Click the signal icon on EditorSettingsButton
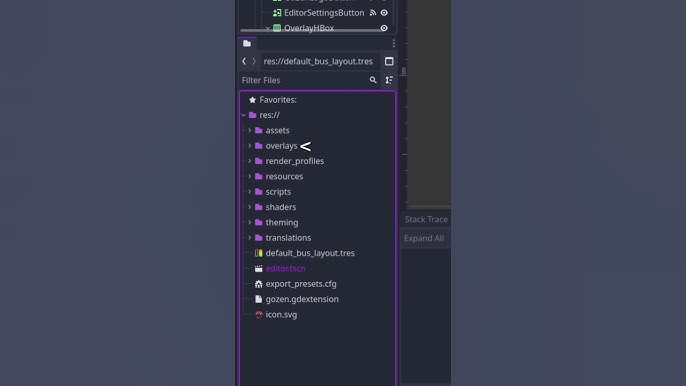The width and height of the screenshot is (686, 386). [x=373, y=13]
